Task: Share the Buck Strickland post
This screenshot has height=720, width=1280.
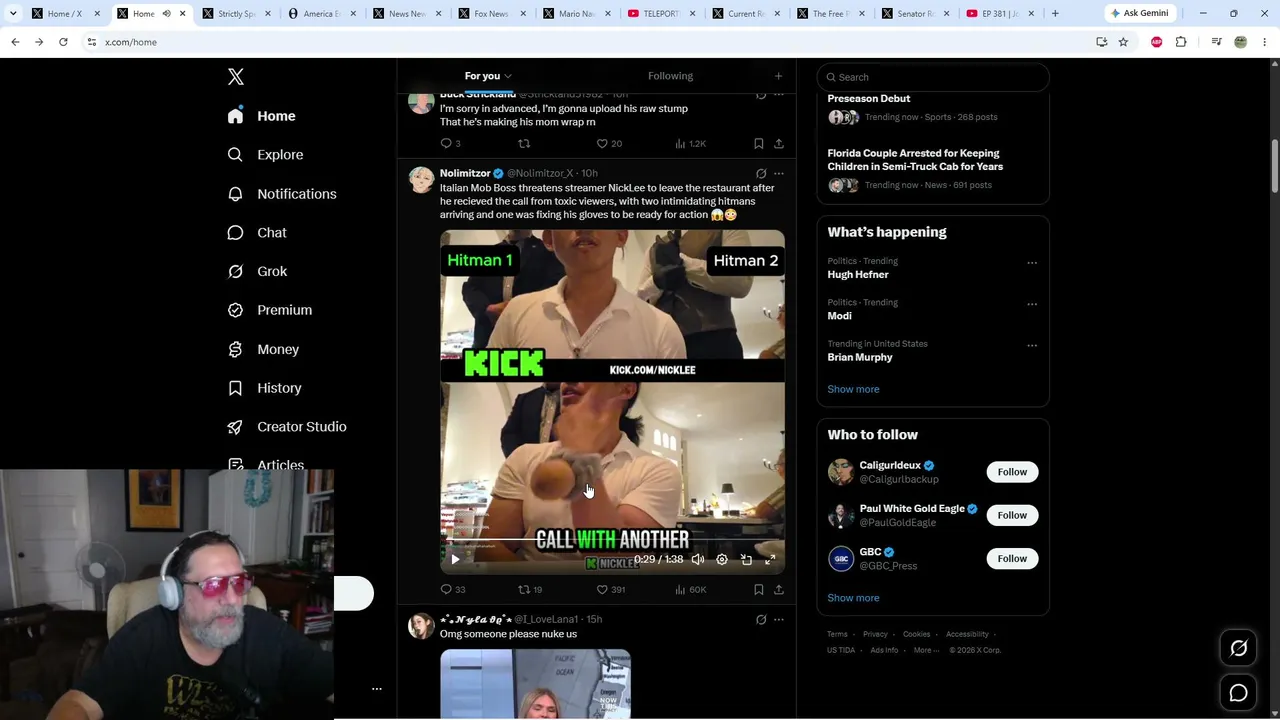Action: coord(779,144)
